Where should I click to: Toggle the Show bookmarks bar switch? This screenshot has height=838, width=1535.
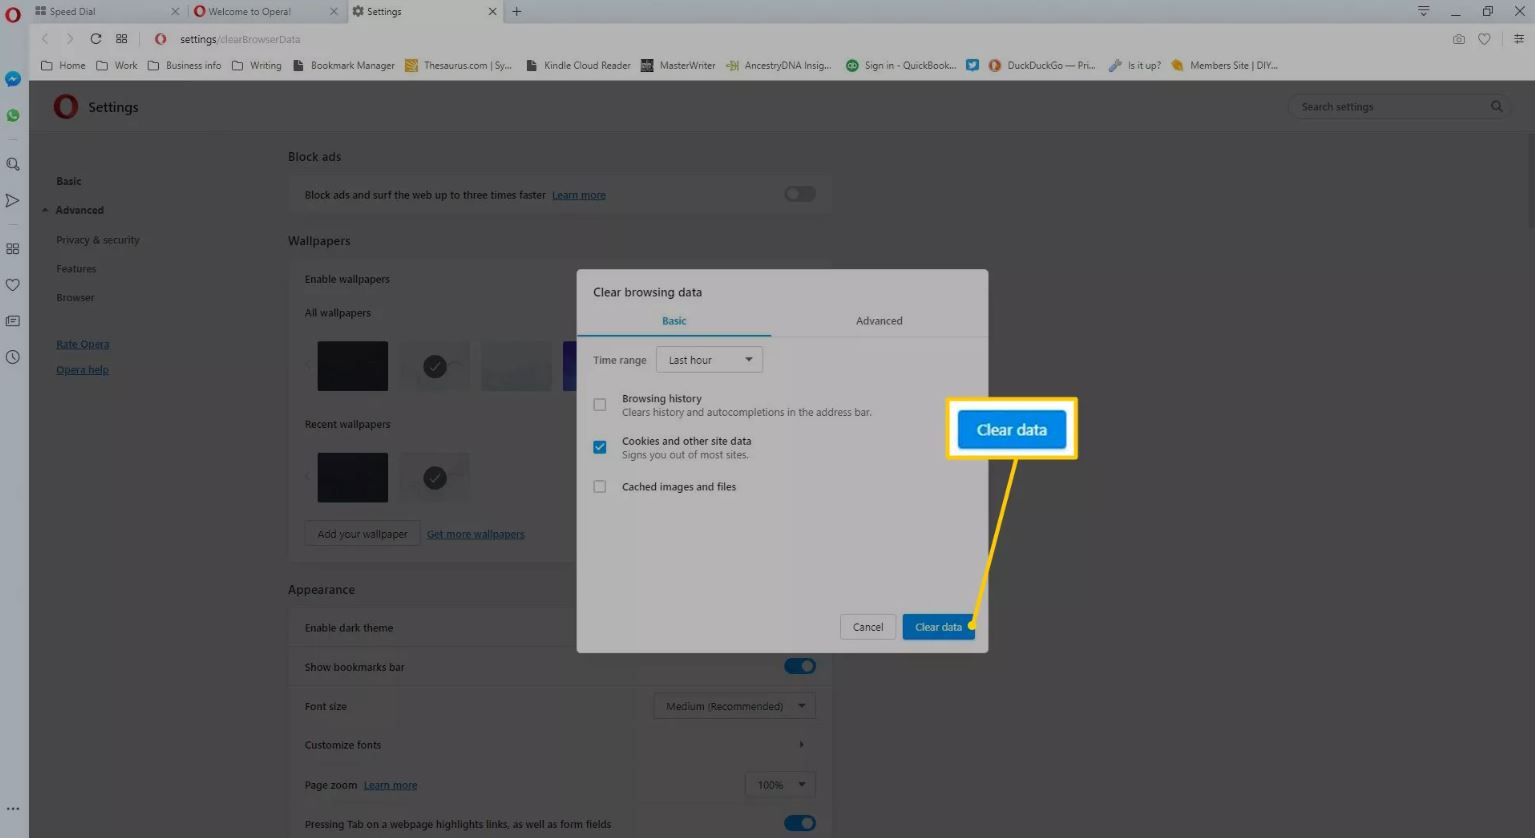(799, 666)
